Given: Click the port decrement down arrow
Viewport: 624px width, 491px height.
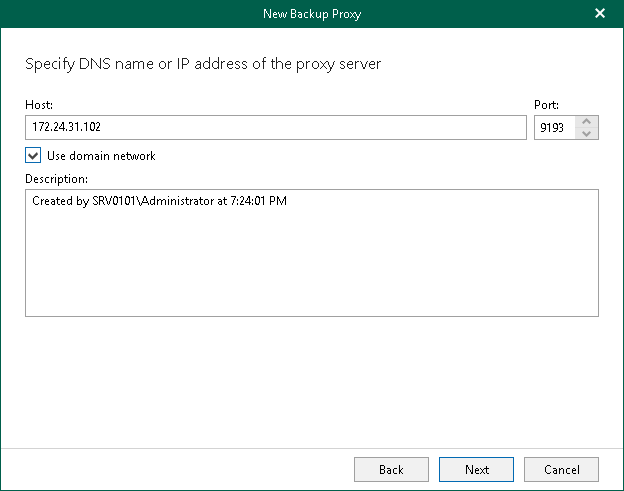Looking at the screenshot, I should coord(587,133).
